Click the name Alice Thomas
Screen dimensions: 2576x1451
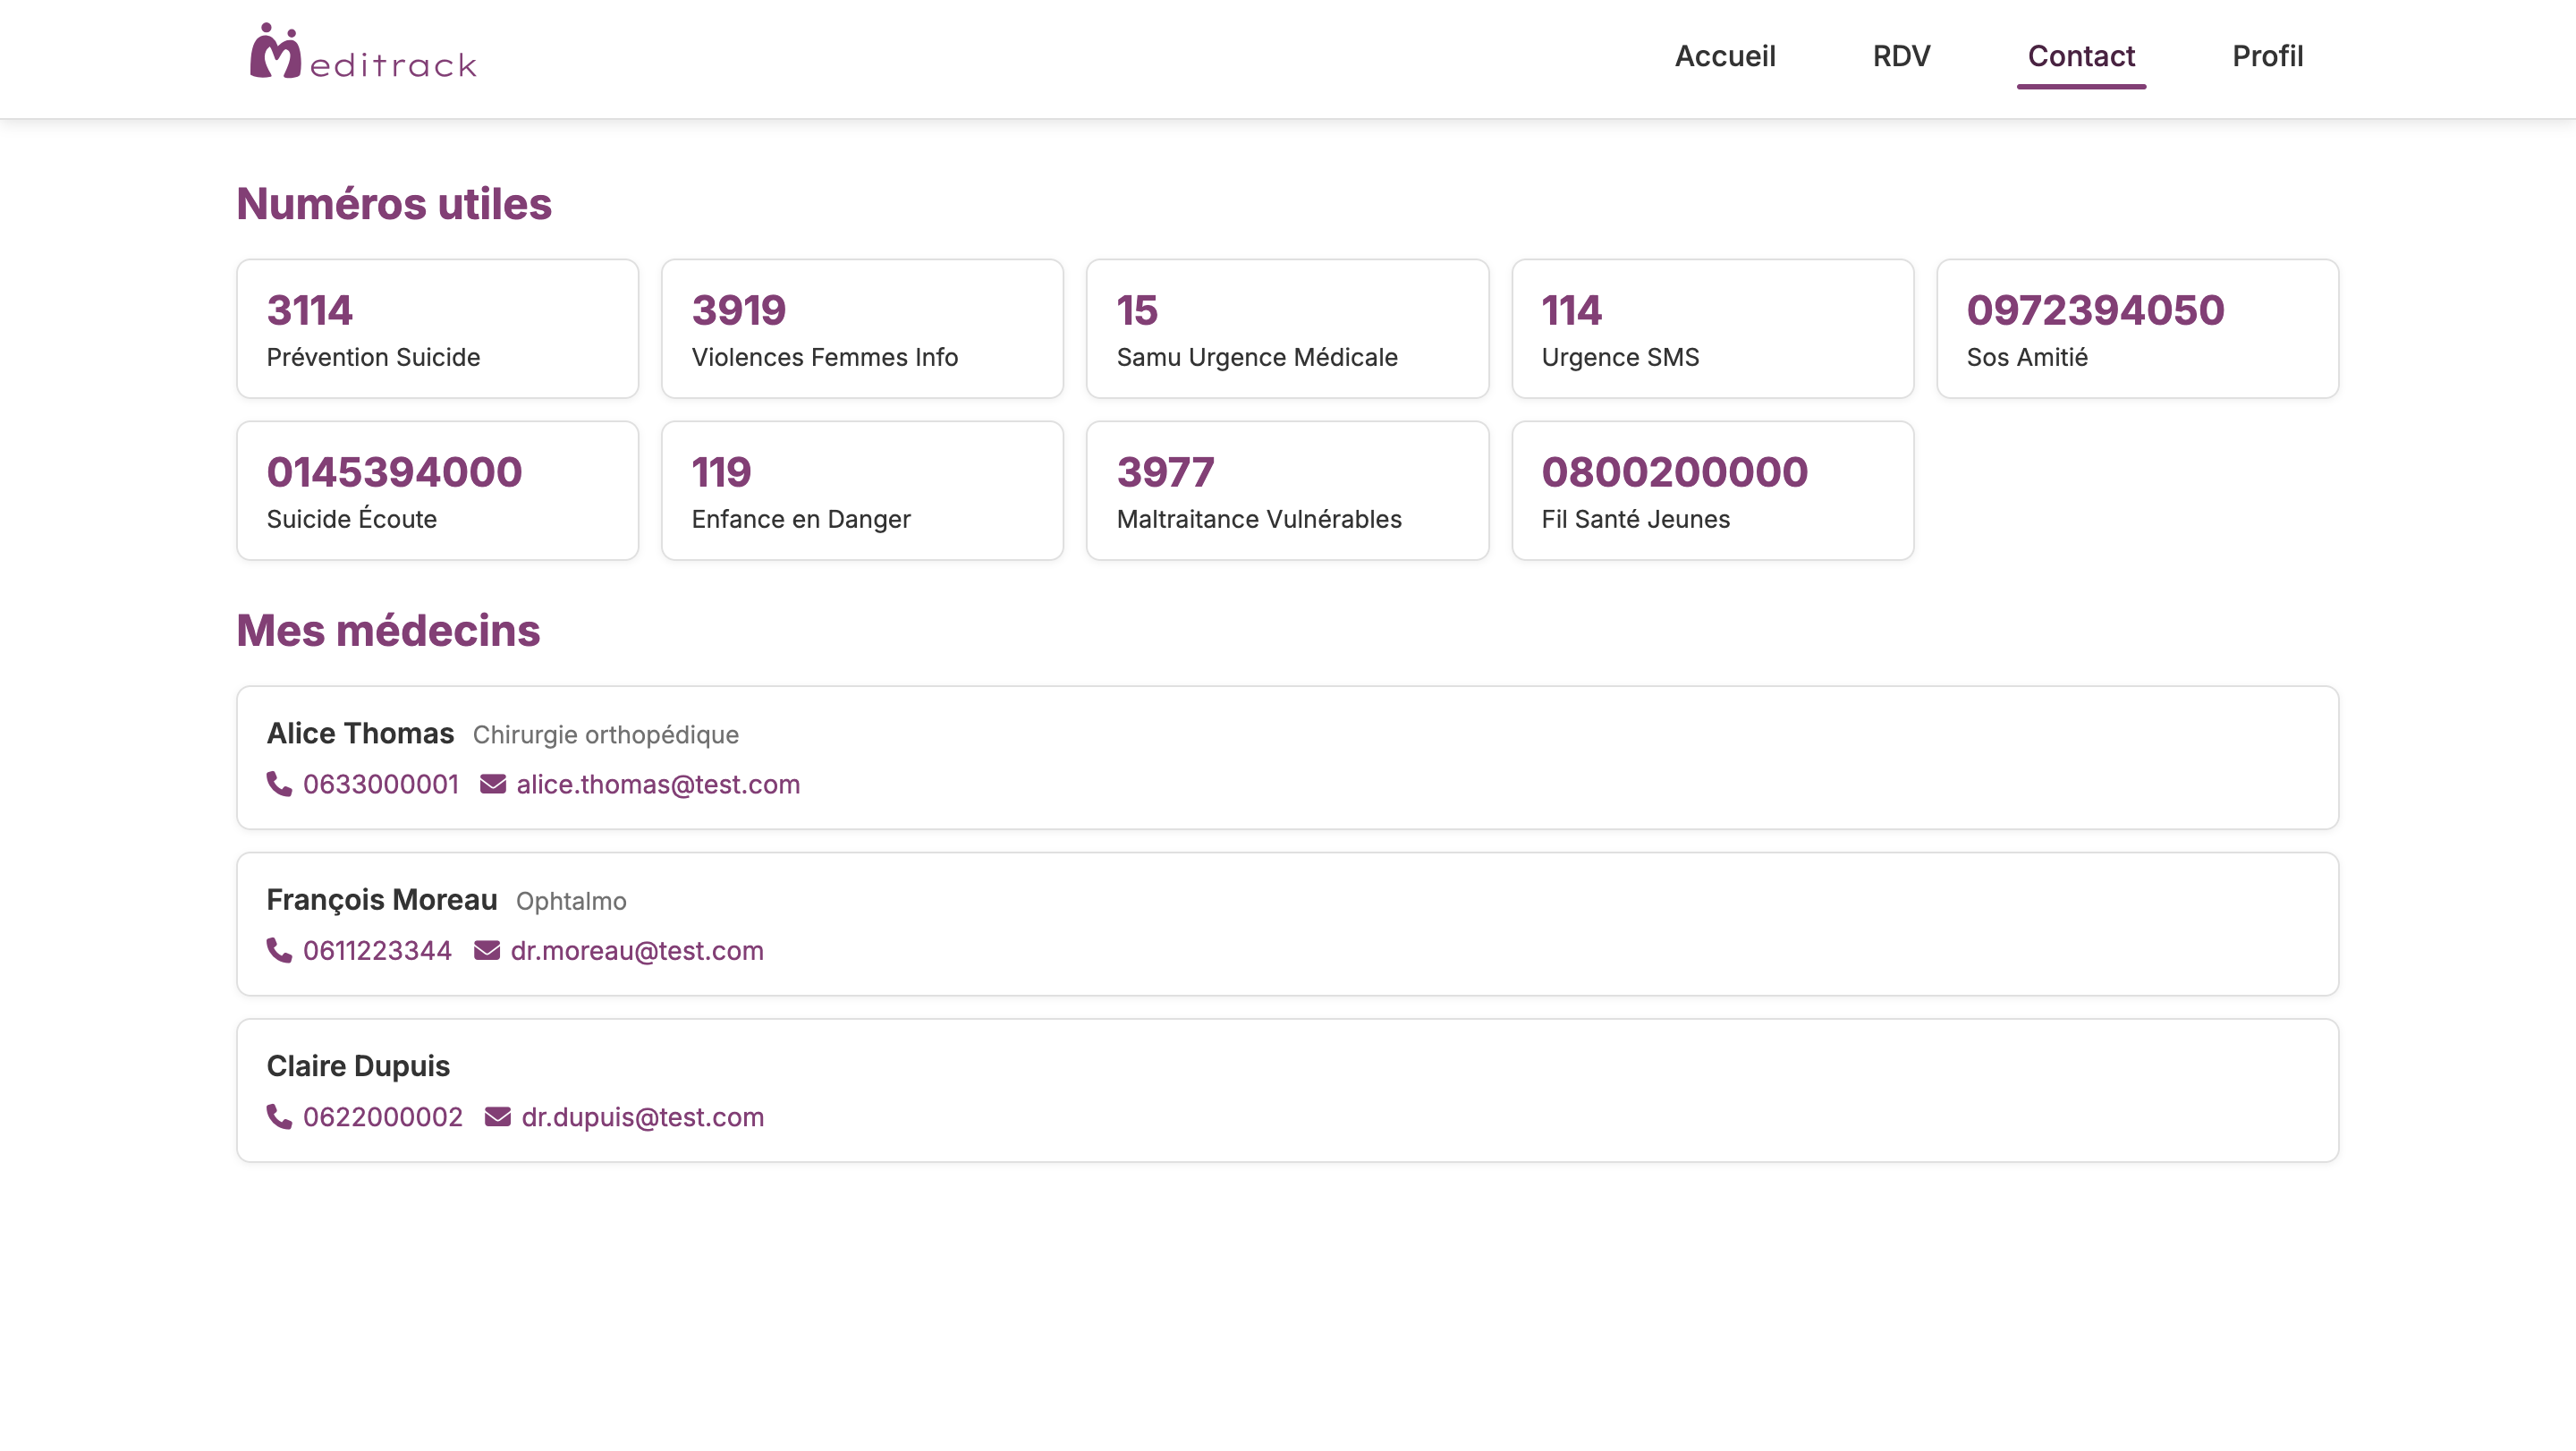click(360, 733)
